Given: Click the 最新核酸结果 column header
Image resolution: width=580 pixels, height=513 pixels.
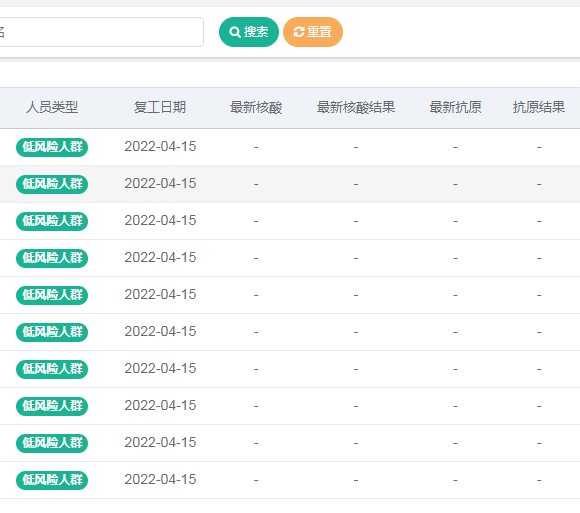Looking at the screenshot, I should [x=356, y=108].
